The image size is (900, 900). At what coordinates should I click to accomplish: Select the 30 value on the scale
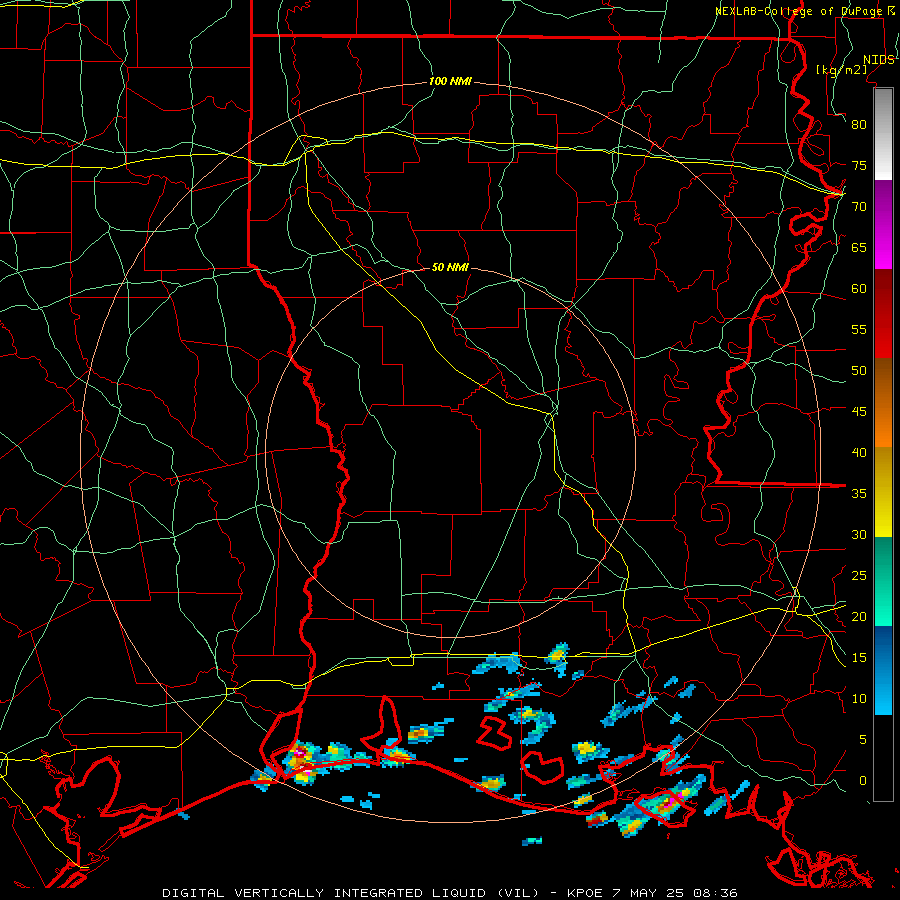coord(859,534)
